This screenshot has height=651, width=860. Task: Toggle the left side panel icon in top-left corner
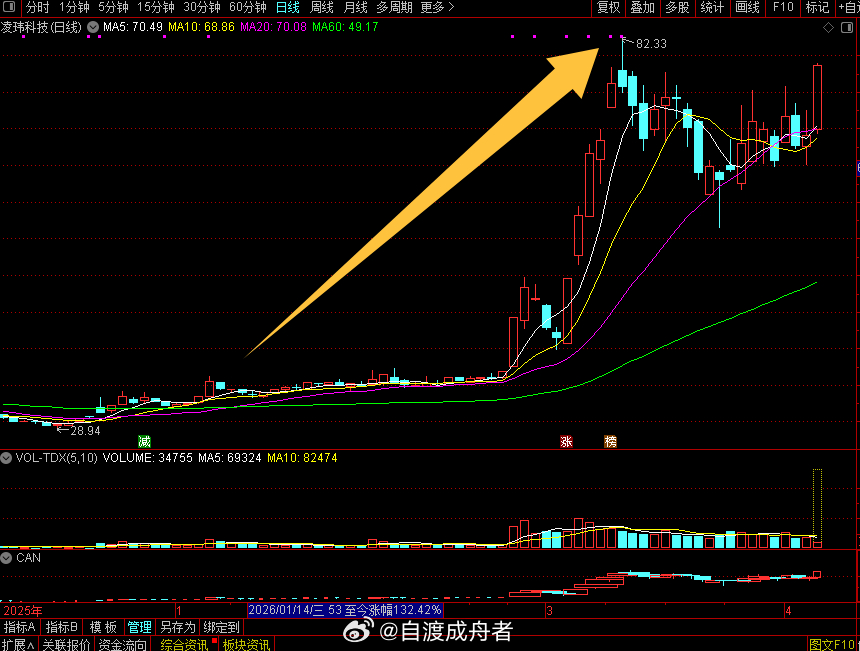(x=9, y=7)
